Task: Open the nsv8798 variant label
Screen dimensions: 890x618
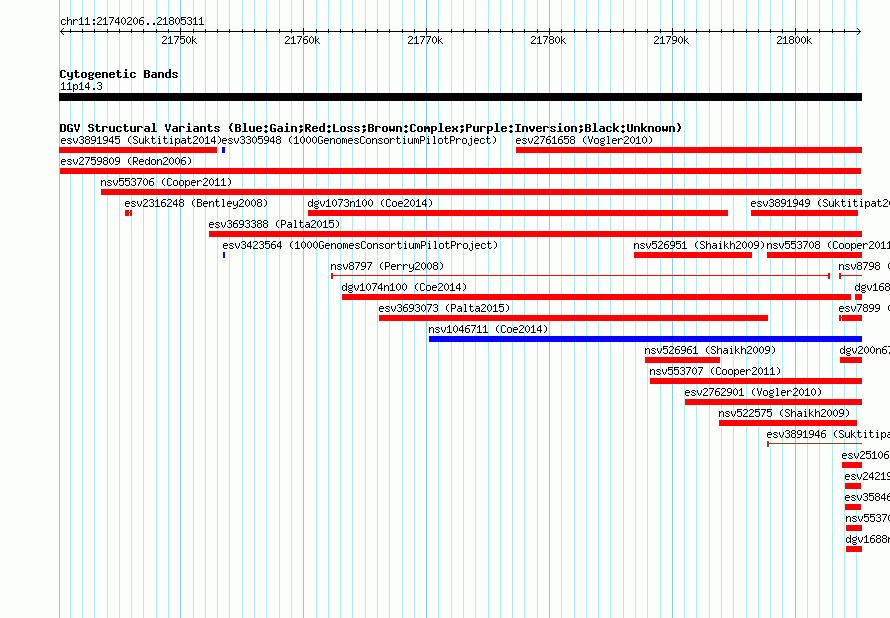Action: [x=864, y=266]
